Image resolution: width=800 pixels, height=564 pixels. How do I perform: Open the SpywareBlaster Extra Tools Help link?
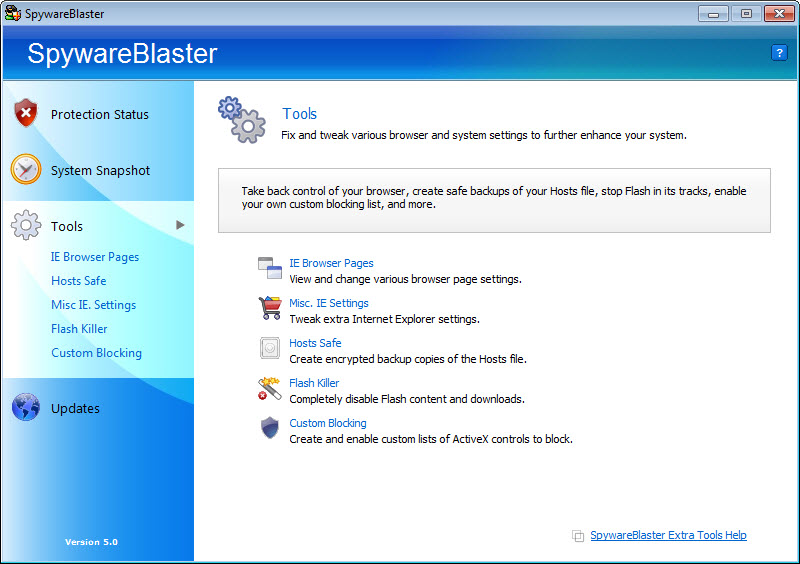pyautogui.click(x=668, y=535)
